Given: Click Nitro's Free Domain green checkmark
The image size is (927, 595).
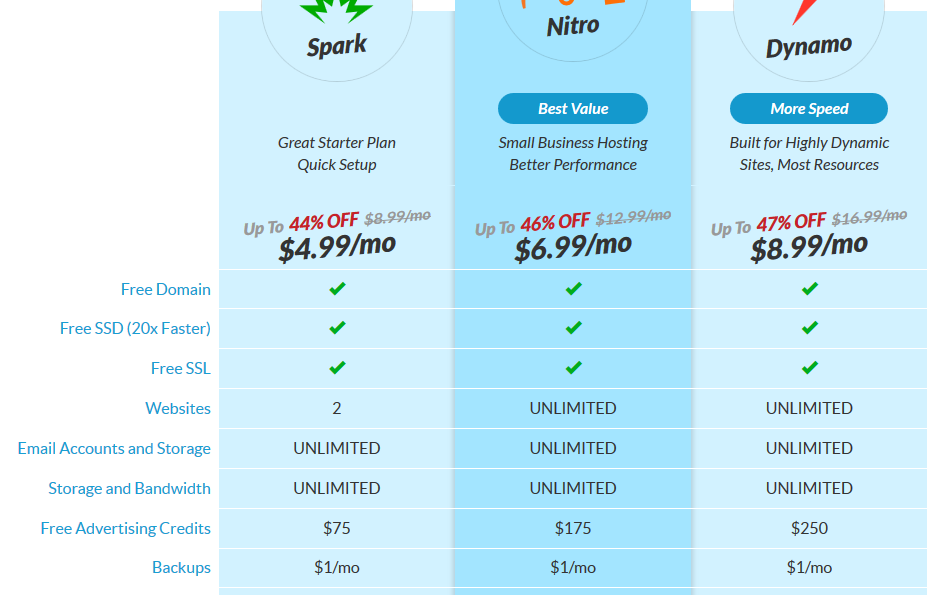Looking at the screenshot, I should tap(573, 289).
